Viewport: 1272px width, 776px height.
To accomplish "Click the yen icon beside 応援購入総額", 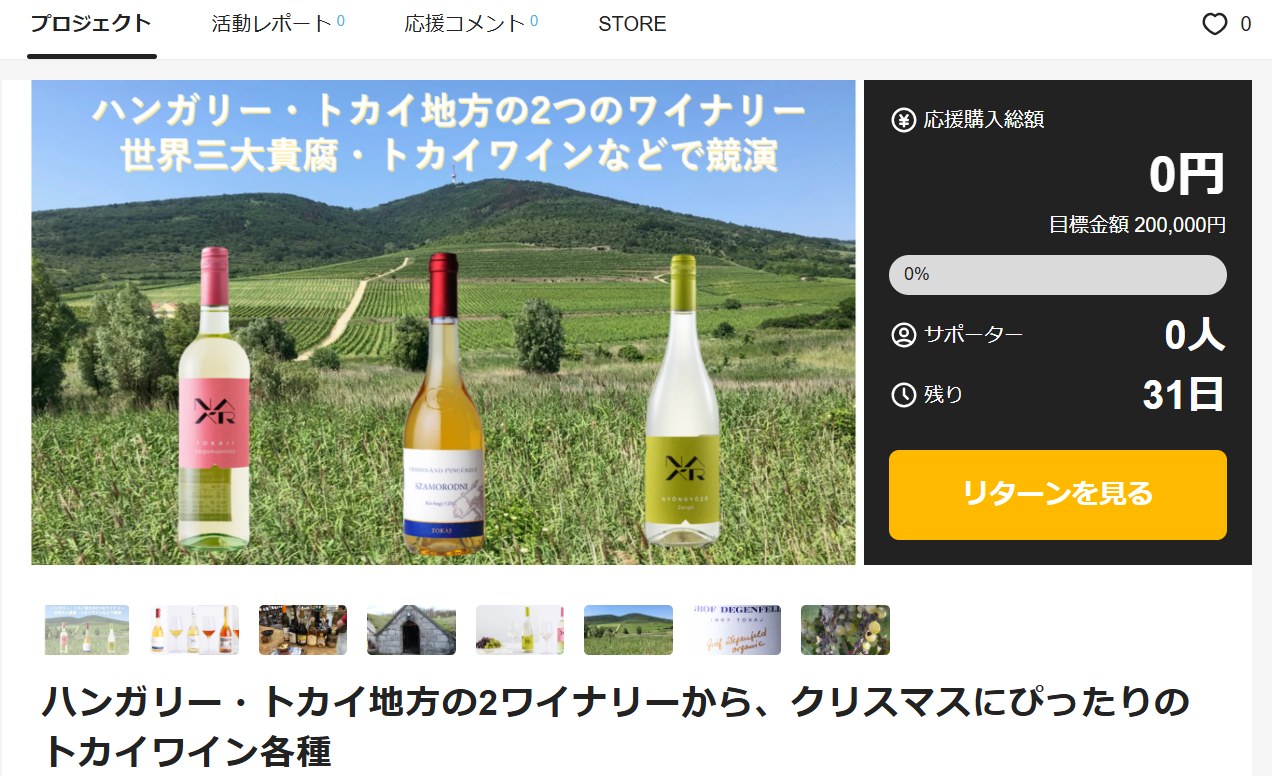I will click(903, 120).
